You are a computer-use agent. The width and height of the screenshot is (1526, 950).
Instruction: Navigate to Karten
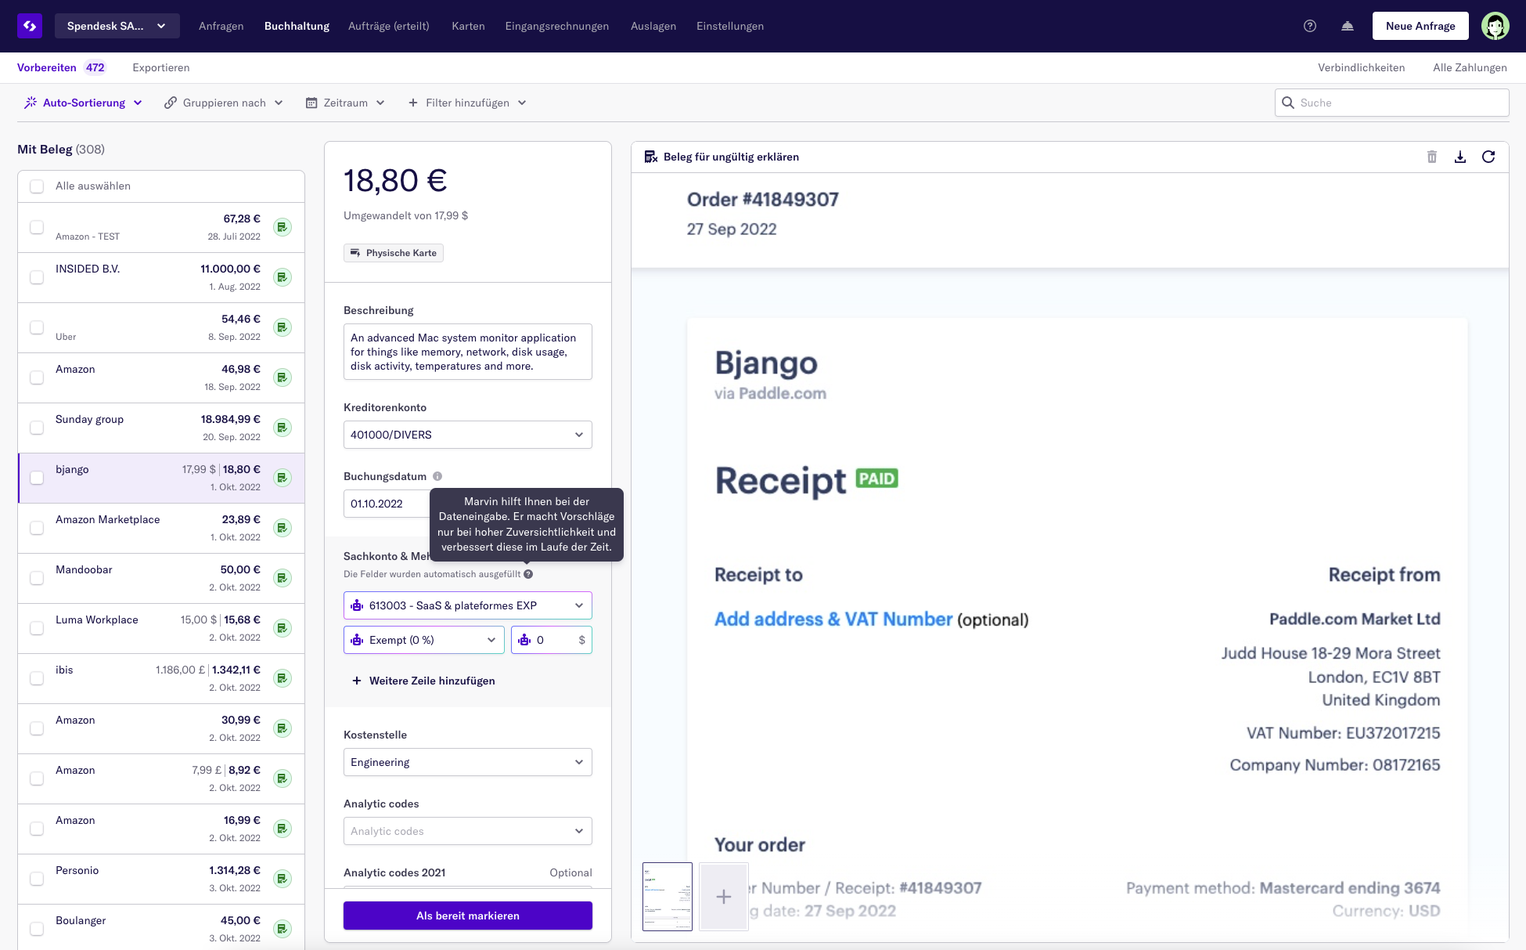click(x=468, y=26)
